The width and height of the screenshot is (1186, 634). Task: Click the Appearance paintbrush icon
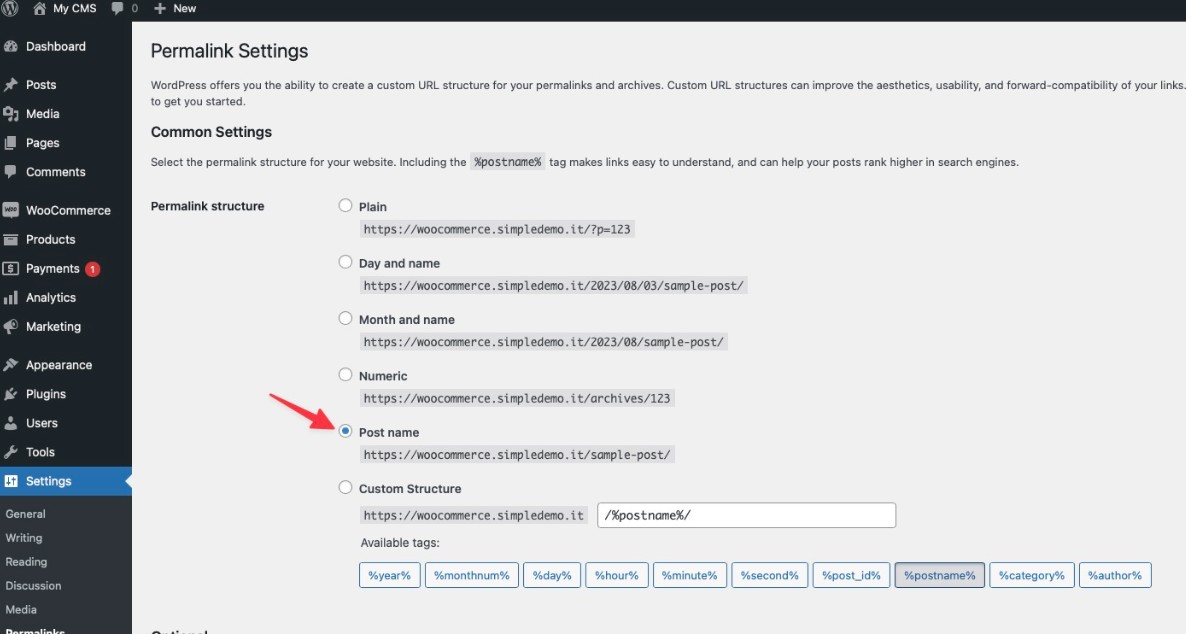coord(11,365)
